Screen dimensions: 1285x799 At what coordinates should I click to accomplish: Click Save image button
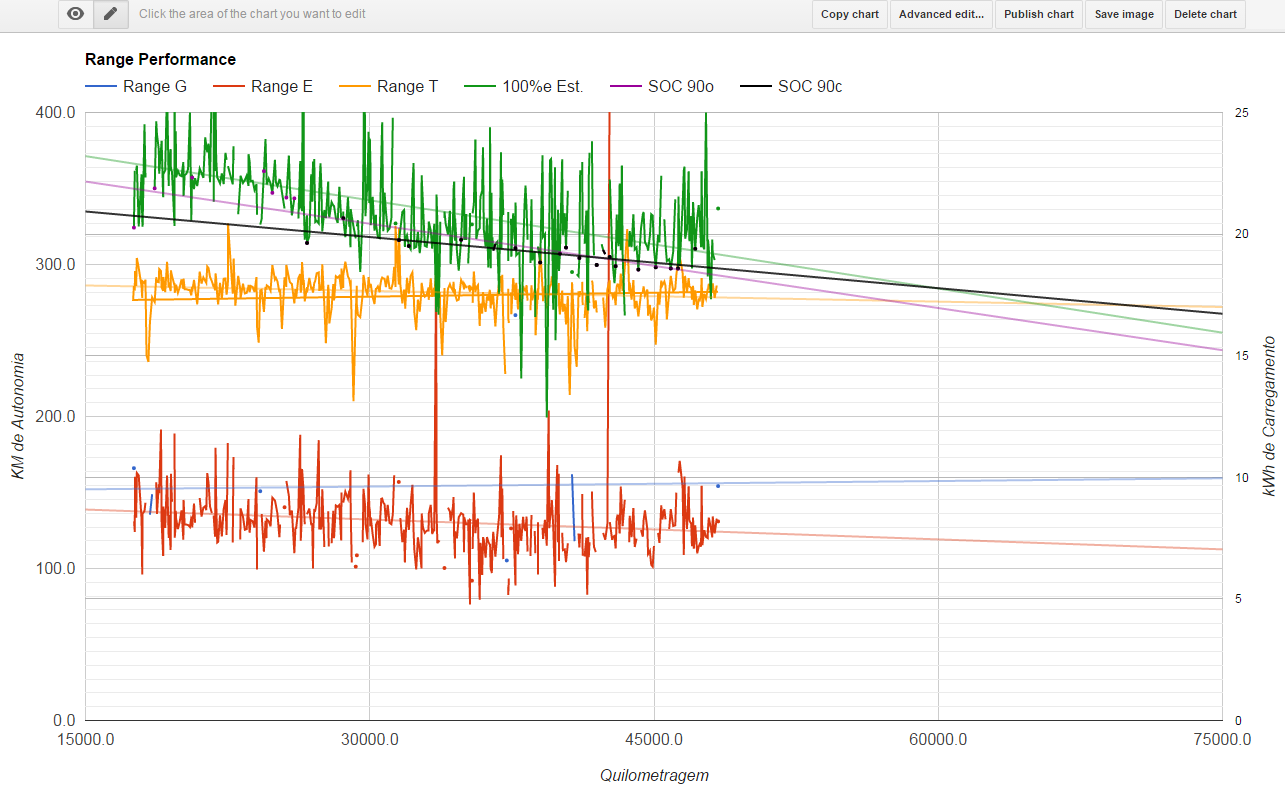point(1123,14)
